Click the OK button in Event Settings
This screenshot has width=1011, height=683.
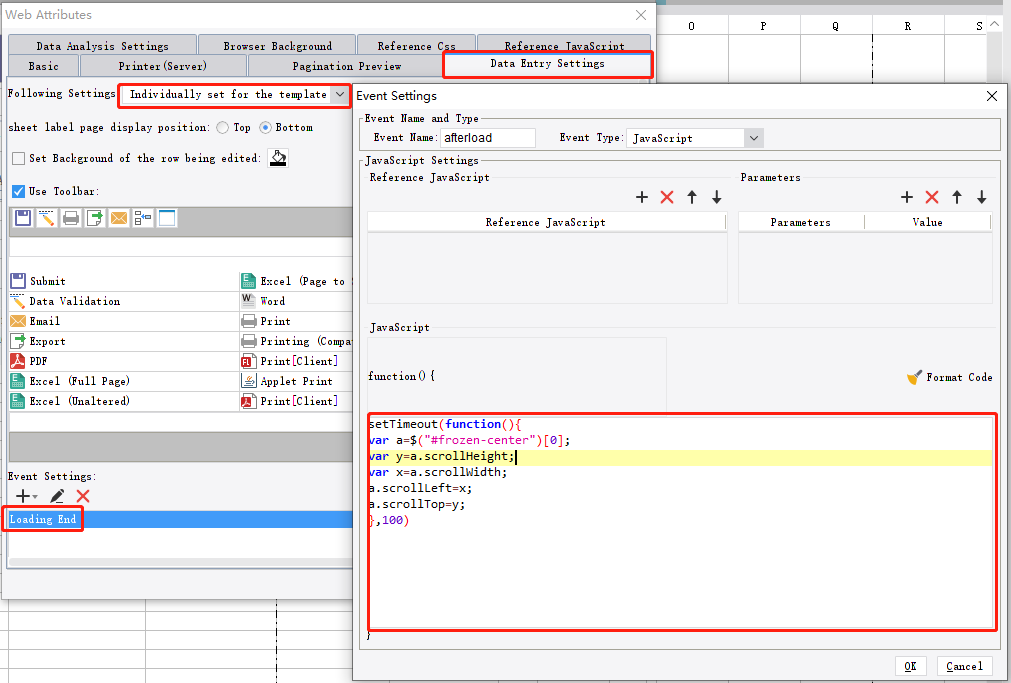tap(911, 666)
